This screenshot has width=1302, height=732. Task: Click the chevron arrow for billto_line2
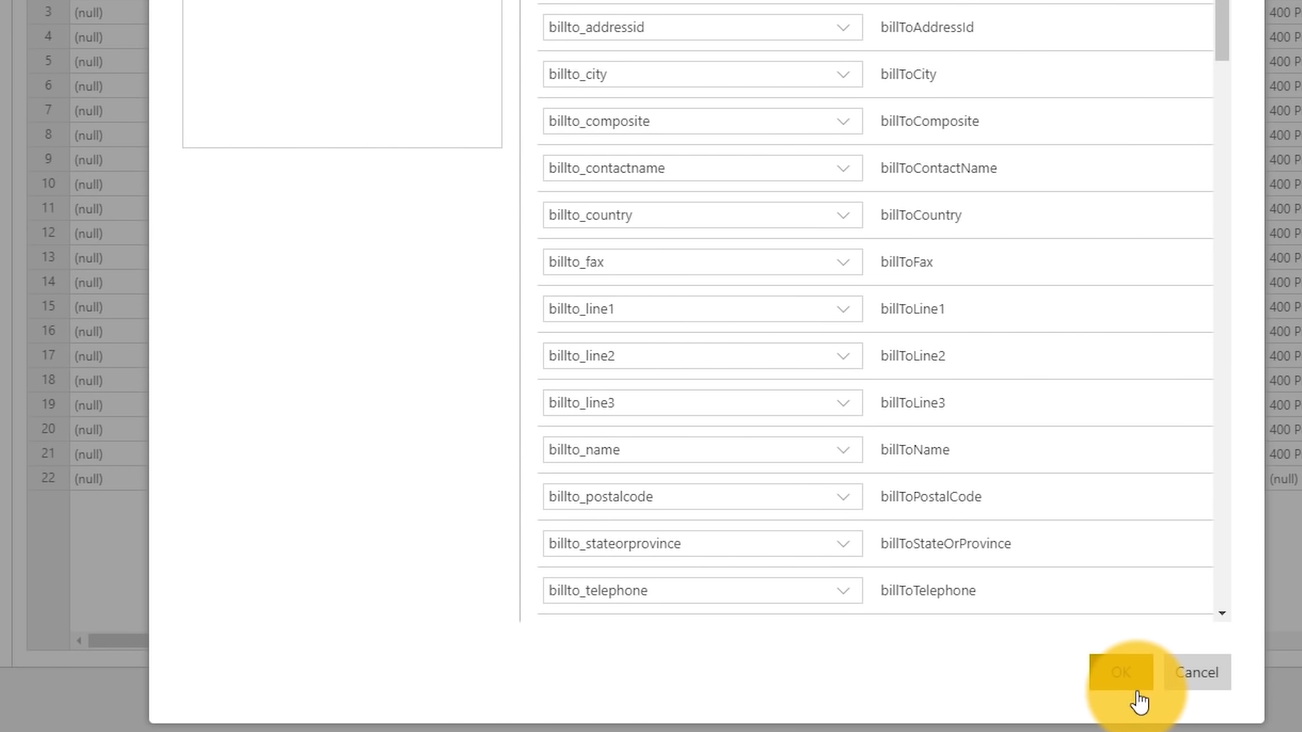click(x=843, y=356)
